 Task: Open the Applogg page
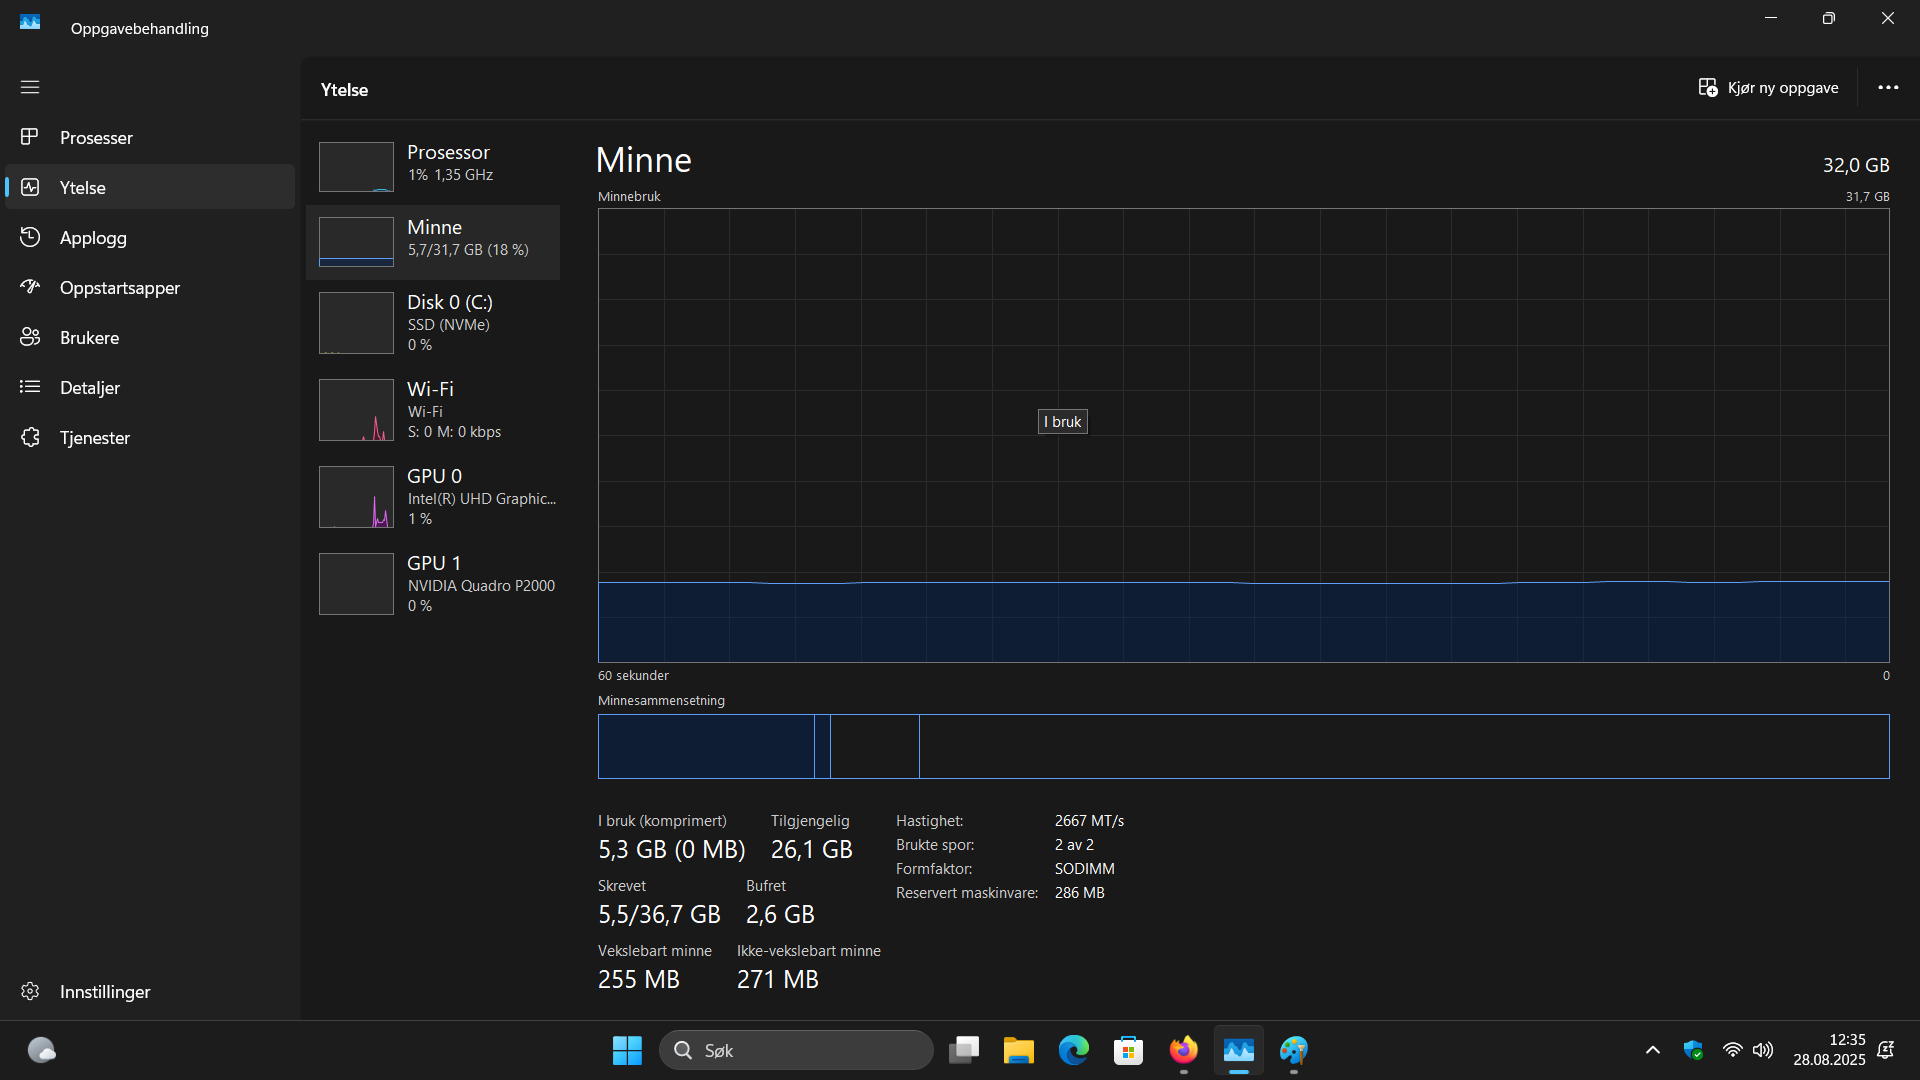(150, 237)
